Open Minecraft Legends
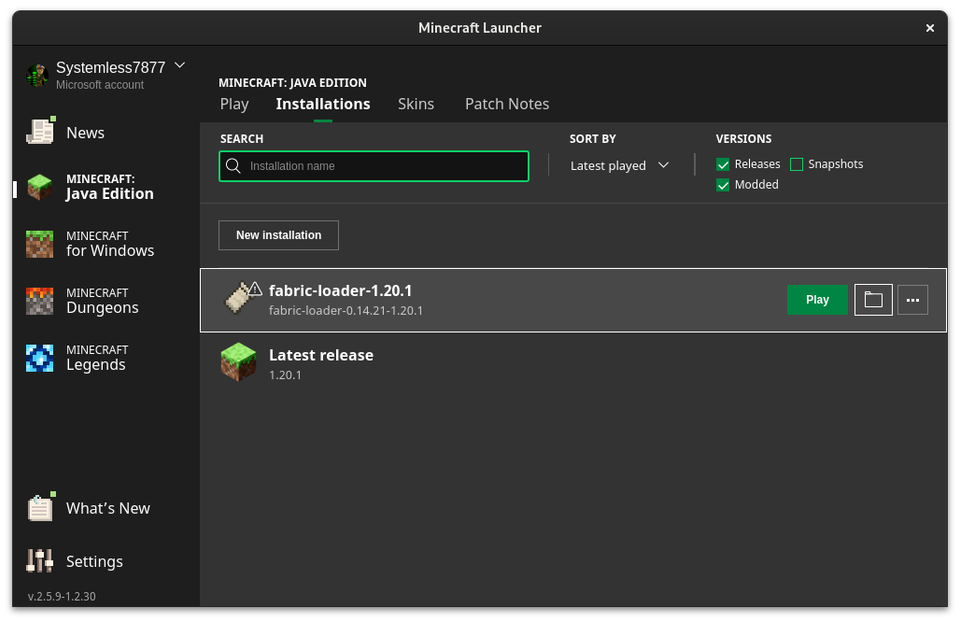The height and width of the screenshot is (622, 960). click(100, 357)
